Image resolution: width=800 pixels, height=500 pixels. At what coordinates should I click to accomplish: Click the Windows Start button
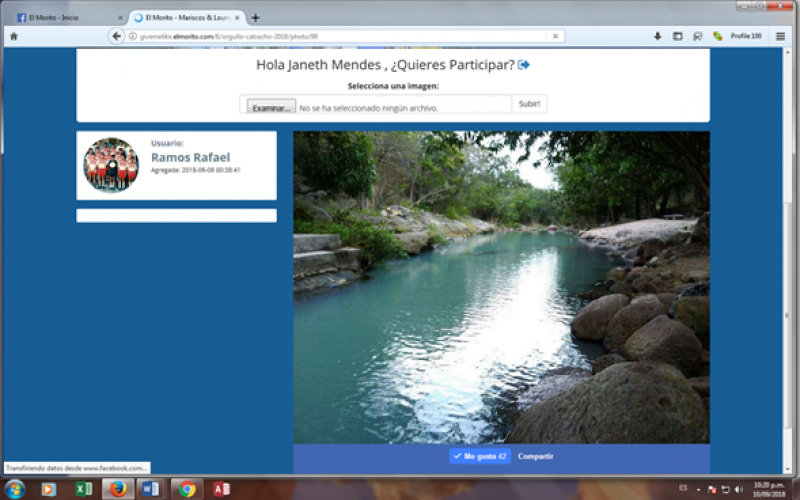pos(14,489)
